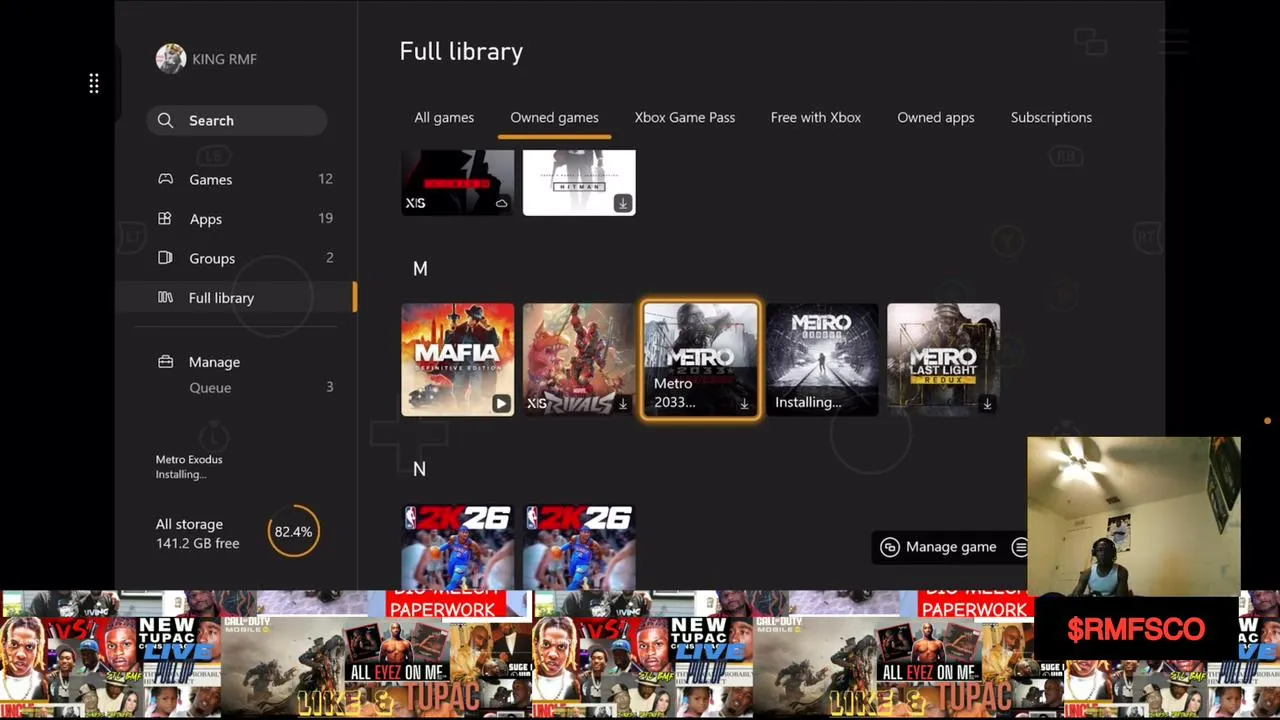
Task: Select the Mafia Definitive Edition tile
Action: coord(458,359)
